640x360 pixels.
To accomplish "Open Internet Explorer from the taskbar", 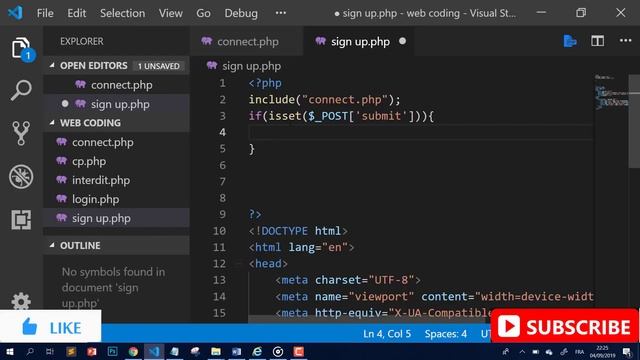I will tap(257, 351).
